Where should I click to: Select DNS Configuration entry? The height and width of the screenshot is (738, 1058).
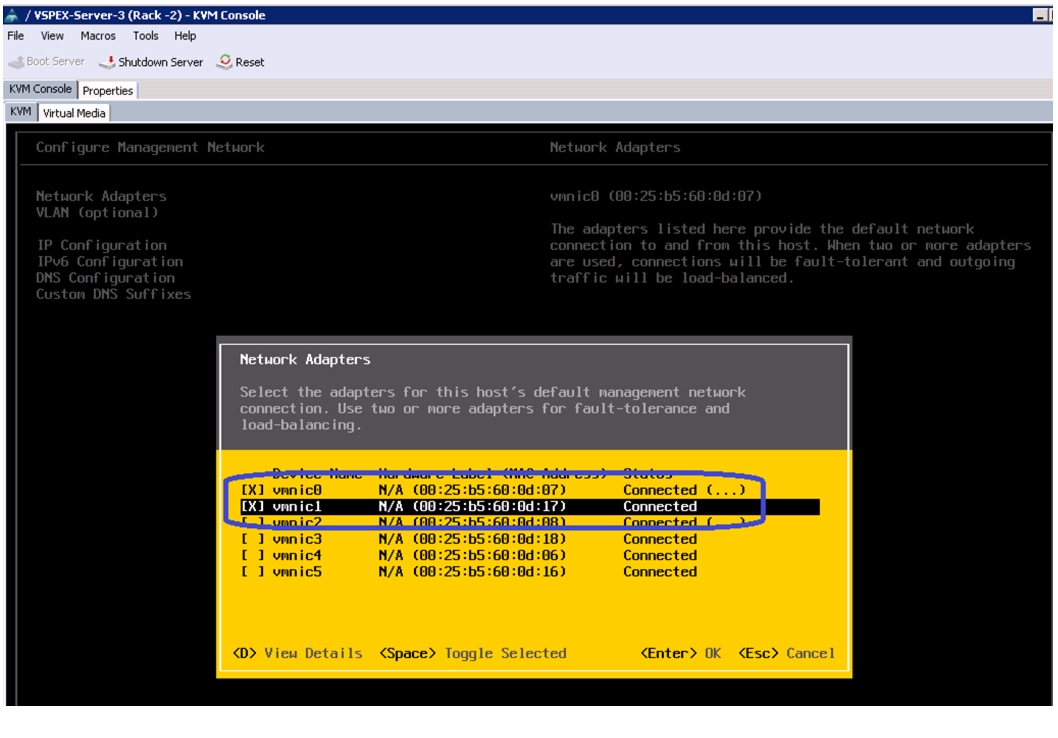coord(105,277)
